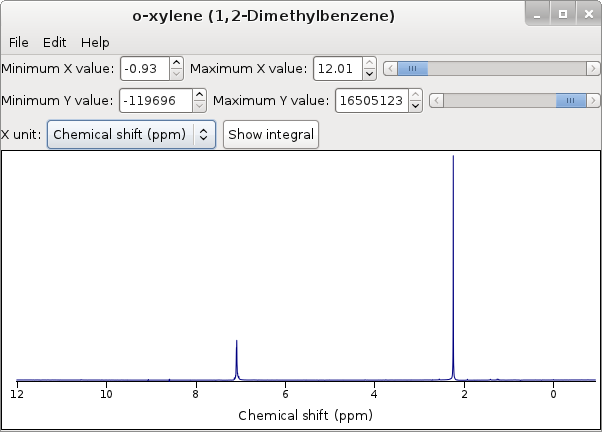Increase the Maximum Y value with up arrow
The image size is (602, 432).
(415, 95)
